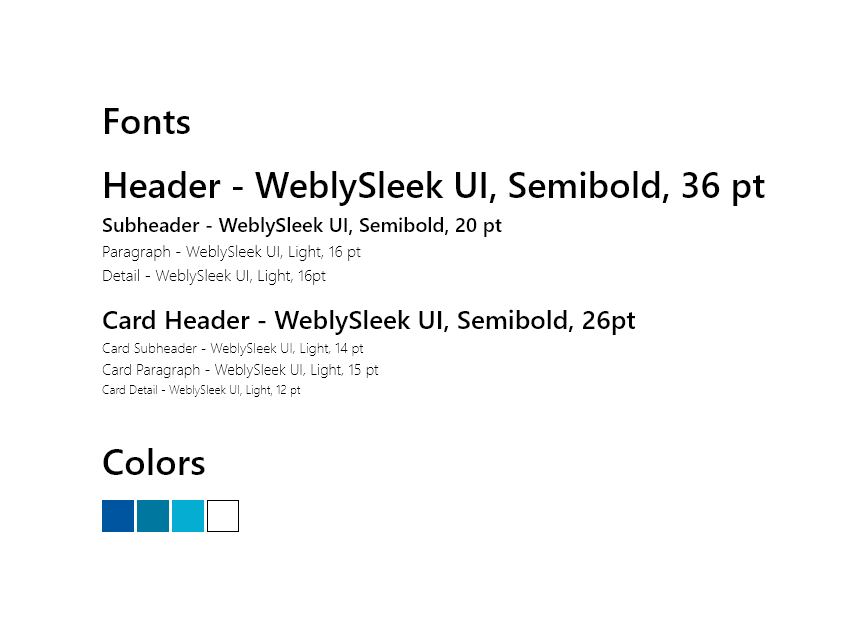Click the Detail Light 16pt line

tap(214, 276)
